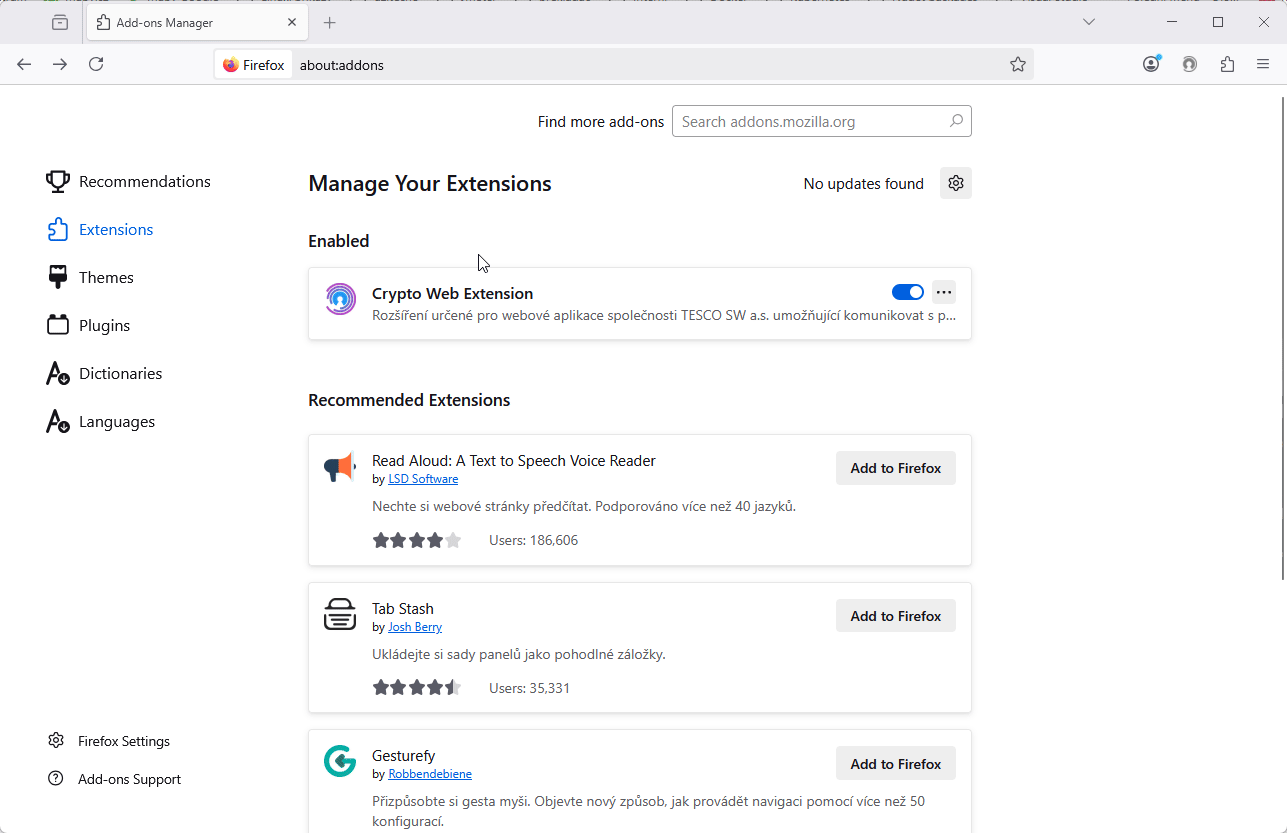
Task: Click the 'Recommended Extensions' heading
Action: click(409, 400)
